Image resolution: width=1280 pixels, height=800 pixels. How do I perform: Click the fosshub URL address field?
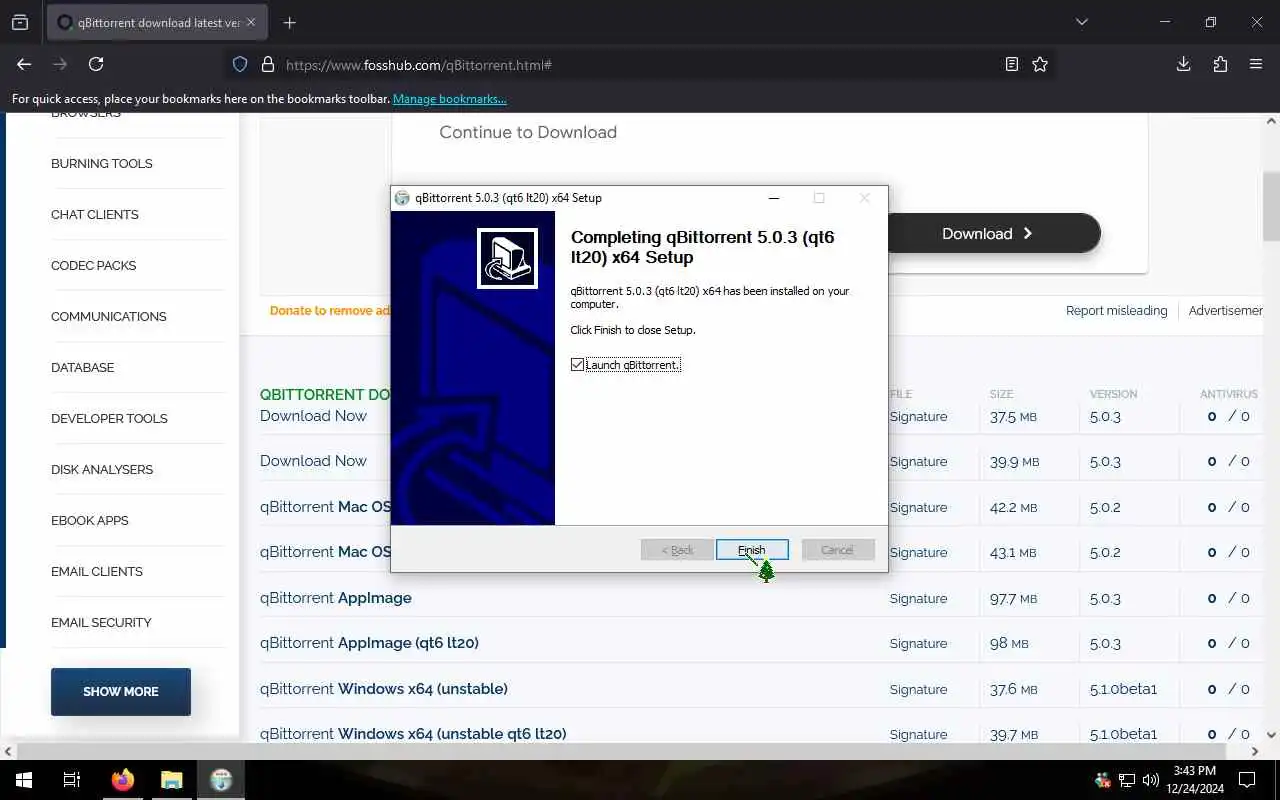tap(640, 64)
